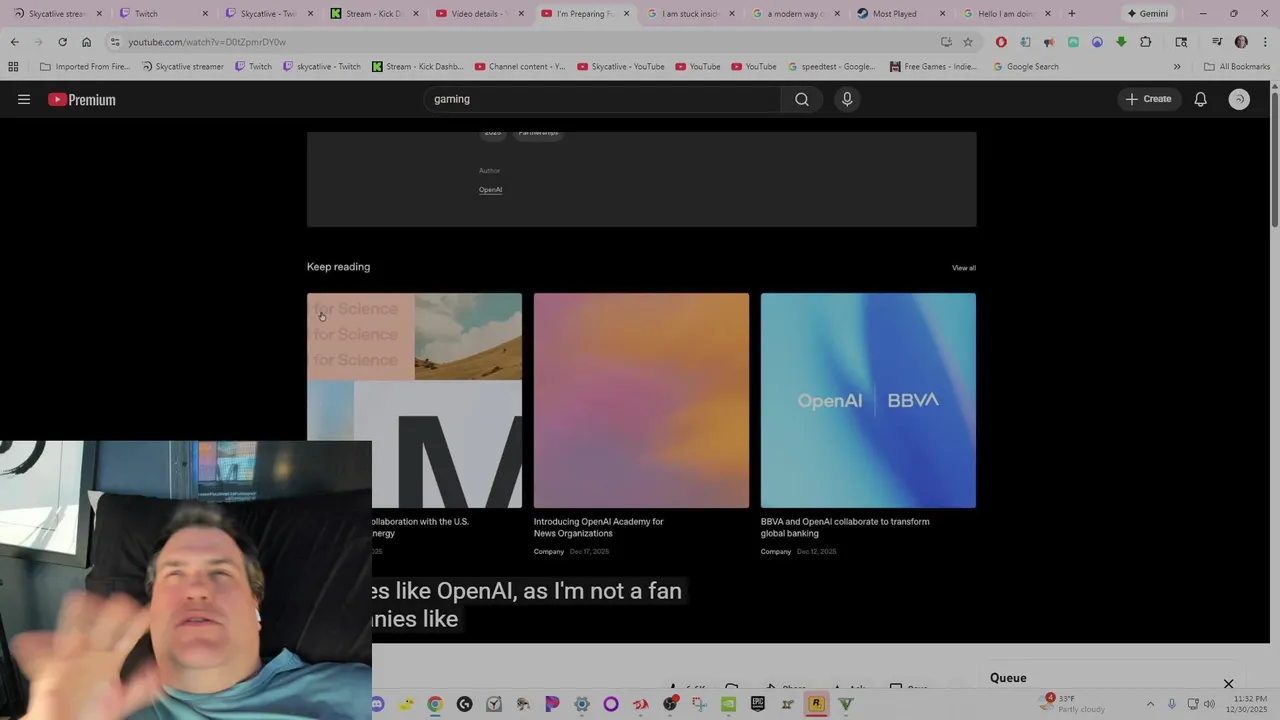The width and height of the screenshot is (1280, 720).
Task: Open Chrome profile avatar
Action: [x=1241, y=42]
